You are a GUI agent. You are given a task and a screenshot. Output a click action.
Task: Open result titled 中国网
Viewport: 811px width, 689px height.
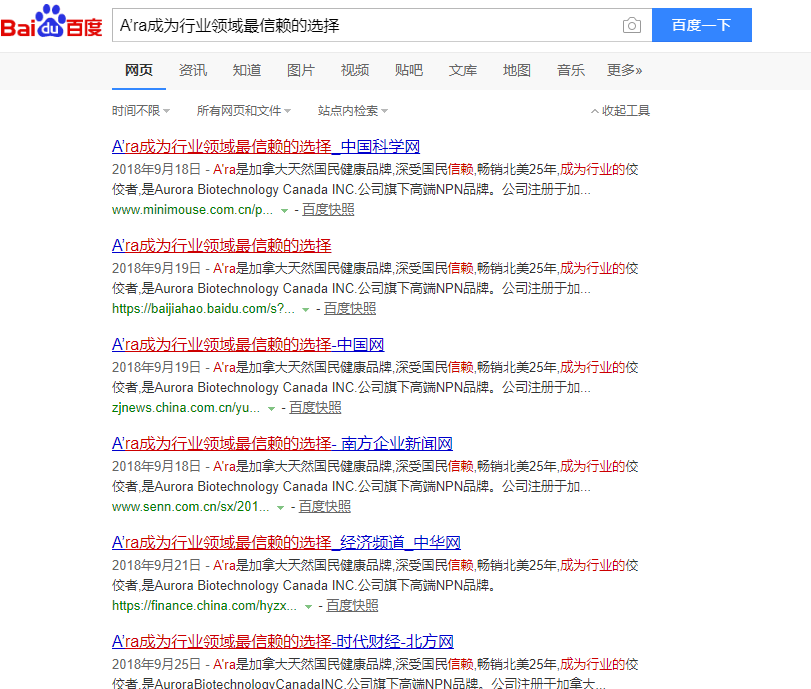(248, 344)
